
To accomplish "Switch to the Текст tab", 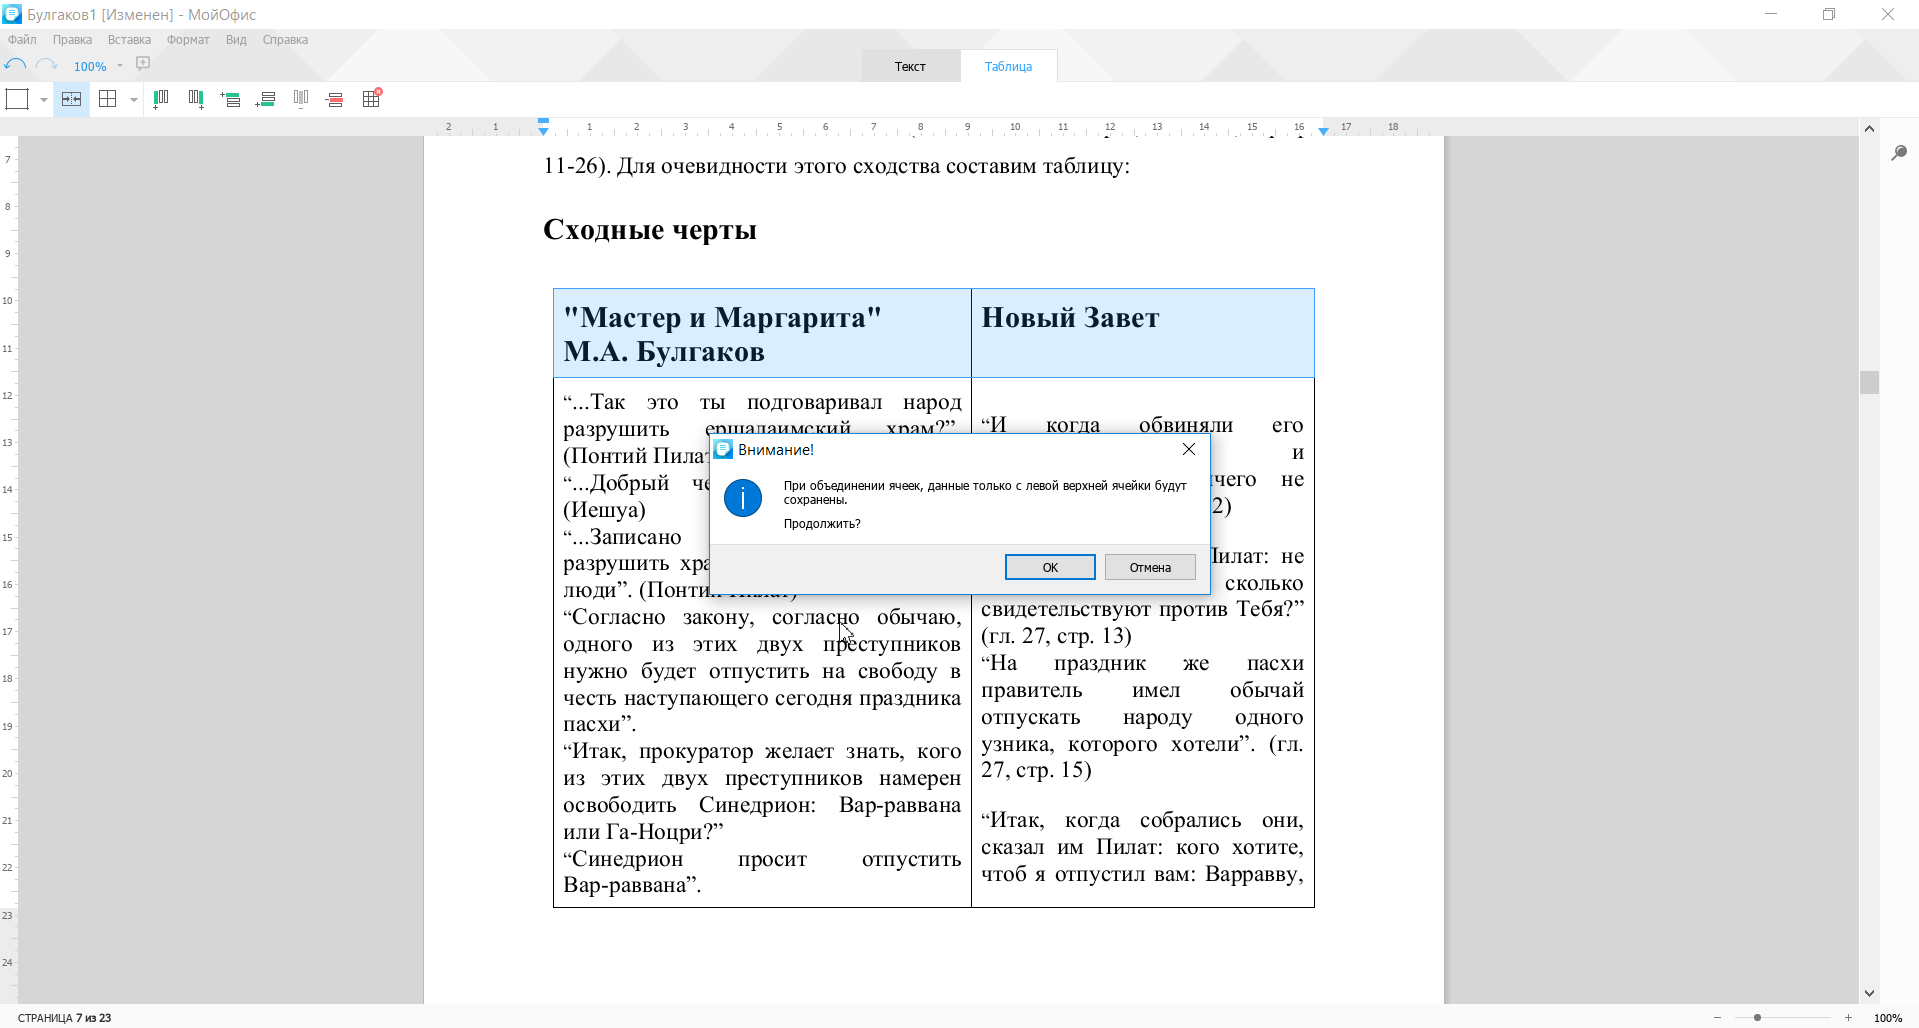I will pyautogui.click(x=910, y=66).
